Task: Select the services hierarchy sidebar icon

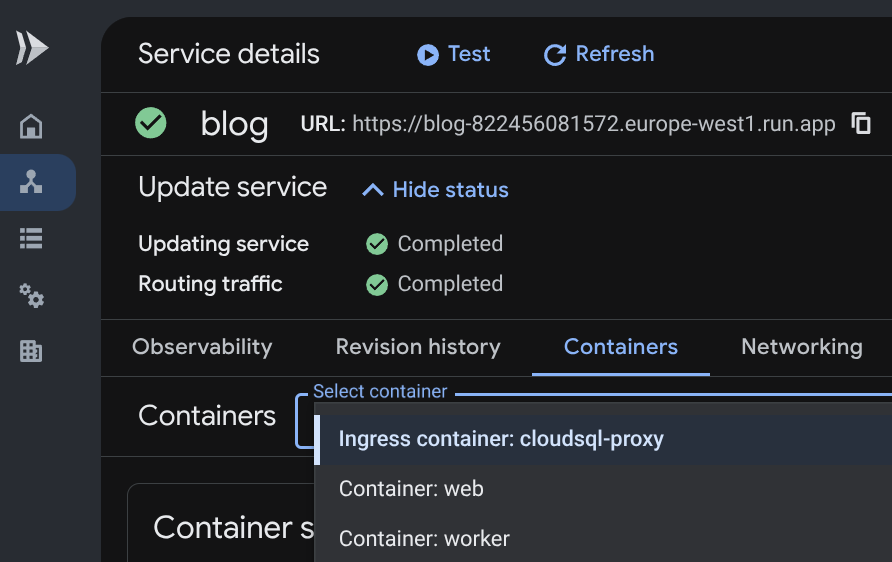Action: tap(31, 182)
